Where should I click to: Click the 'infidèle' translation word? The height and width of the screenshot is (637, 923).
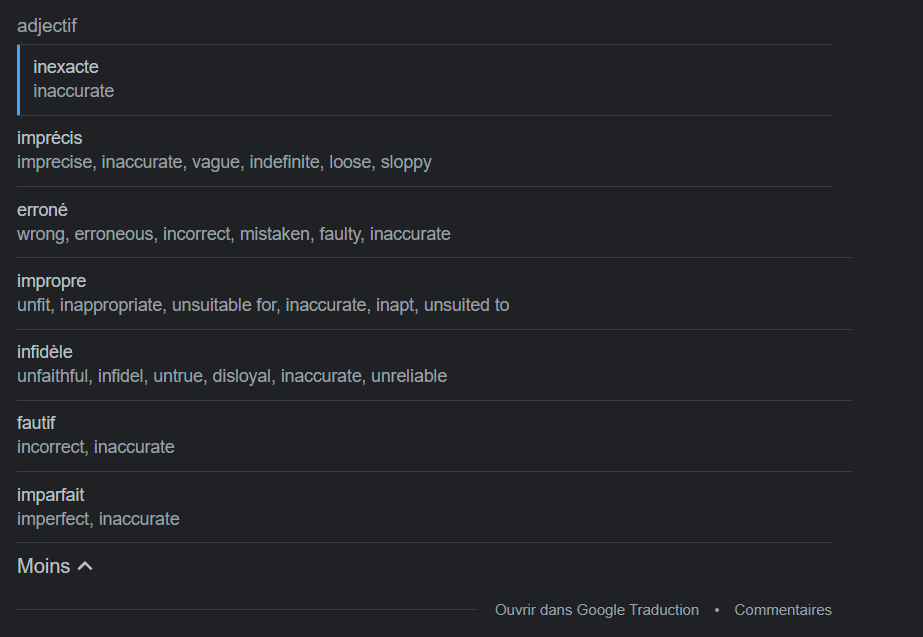[45, 352]
